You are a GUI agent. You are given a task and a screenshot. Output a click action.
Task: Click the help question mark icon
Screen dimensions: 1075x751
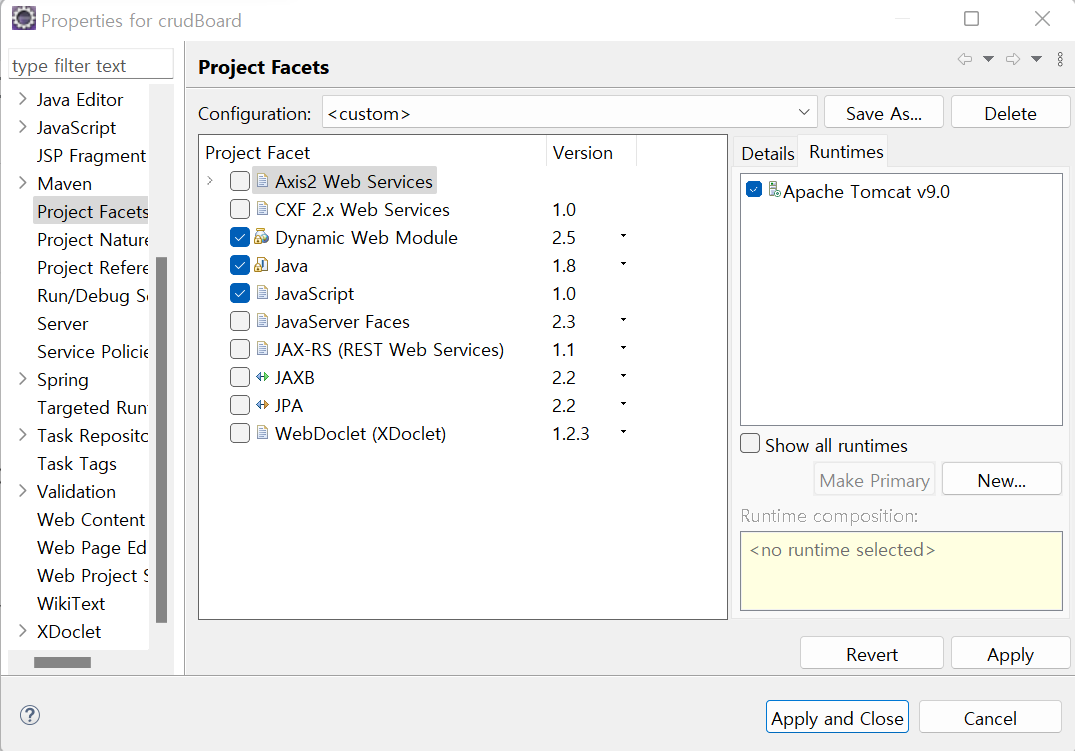30,715
